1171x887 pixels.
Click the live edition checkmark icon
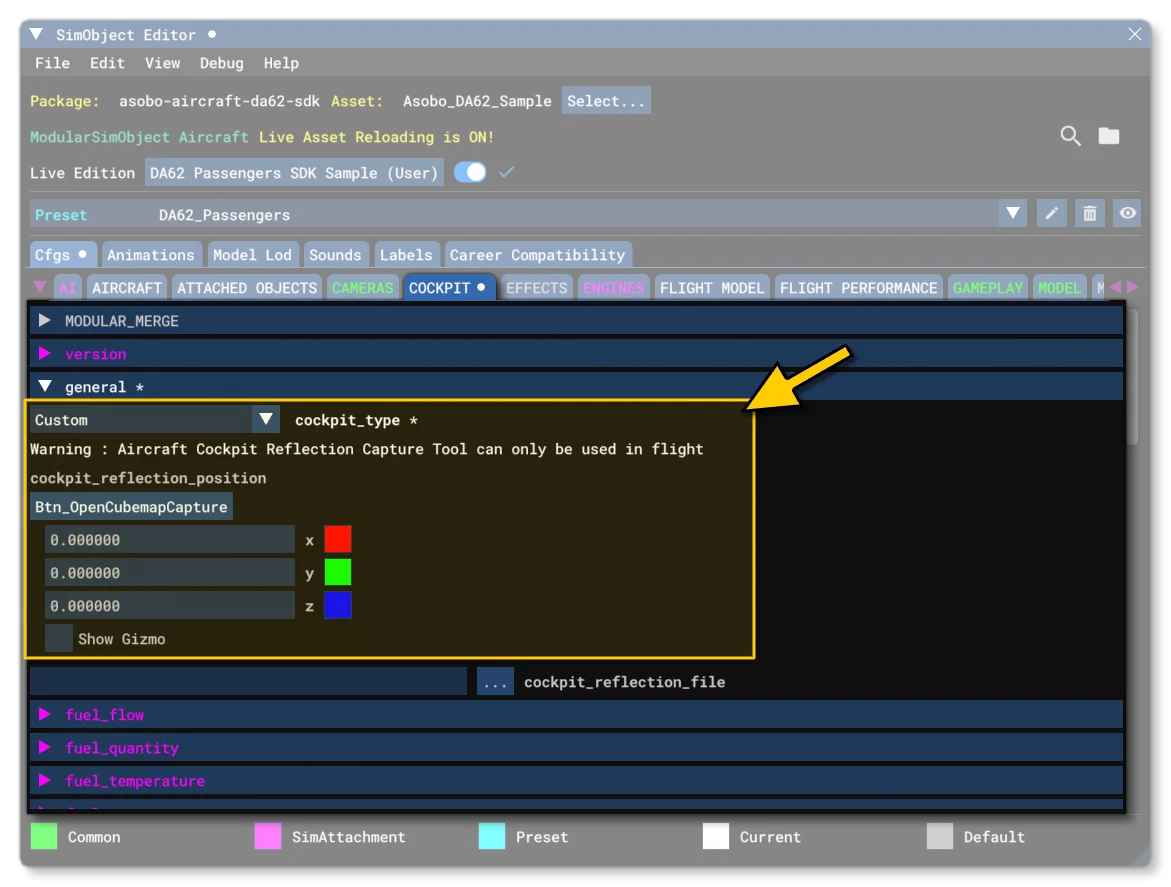tap(506, 172)
